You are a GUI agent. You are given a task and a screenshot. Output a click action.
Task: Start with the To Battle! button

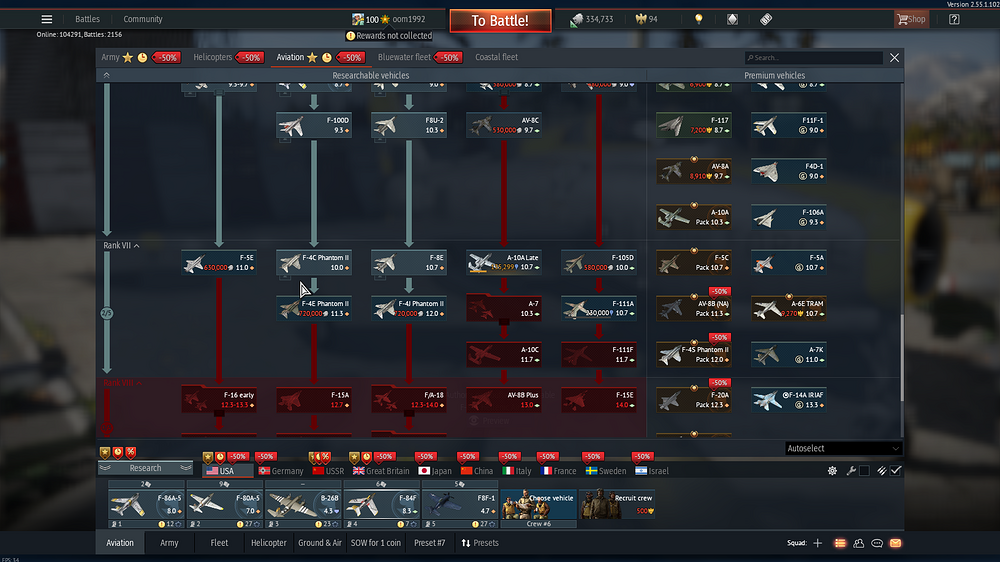[500, 20]
